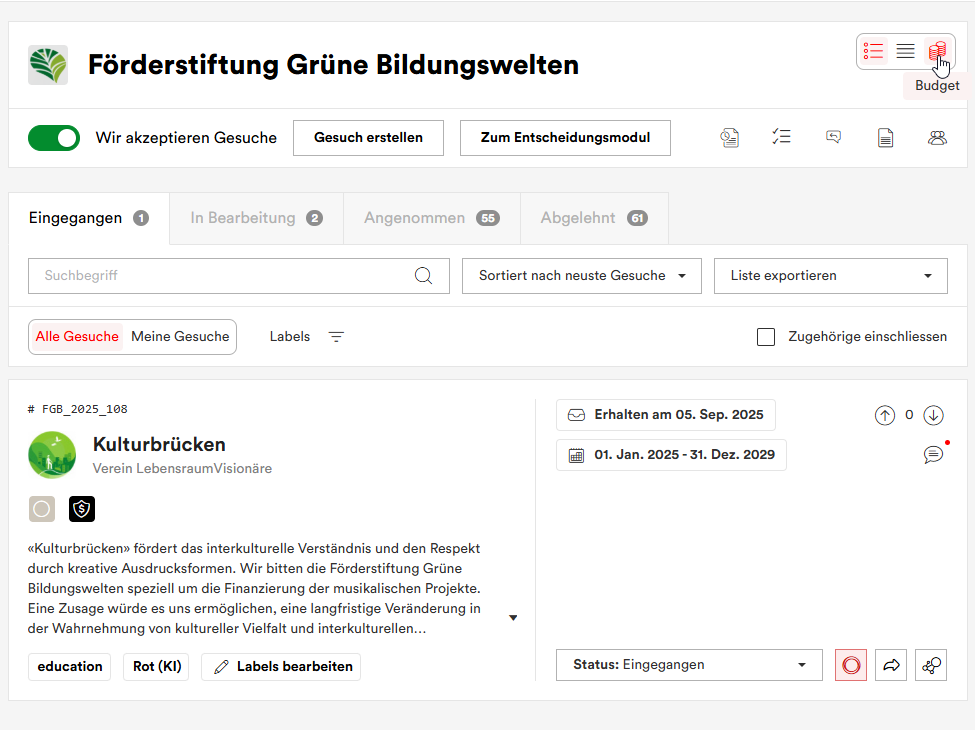Screen dimensions: 975x730
Task: Open the checklist icon in toolbar
Action: point(781,138)
